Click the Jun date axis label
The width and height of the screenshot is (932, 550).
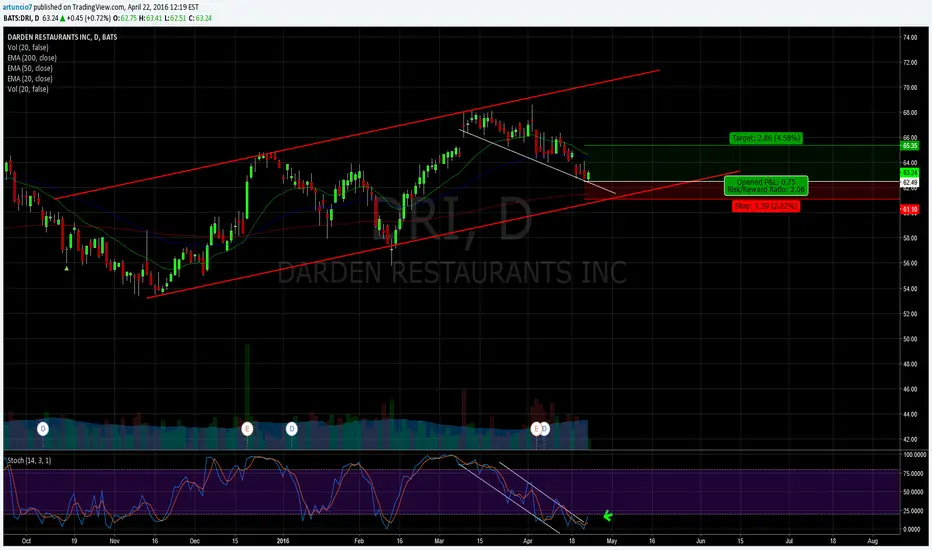tap(701, 541)
